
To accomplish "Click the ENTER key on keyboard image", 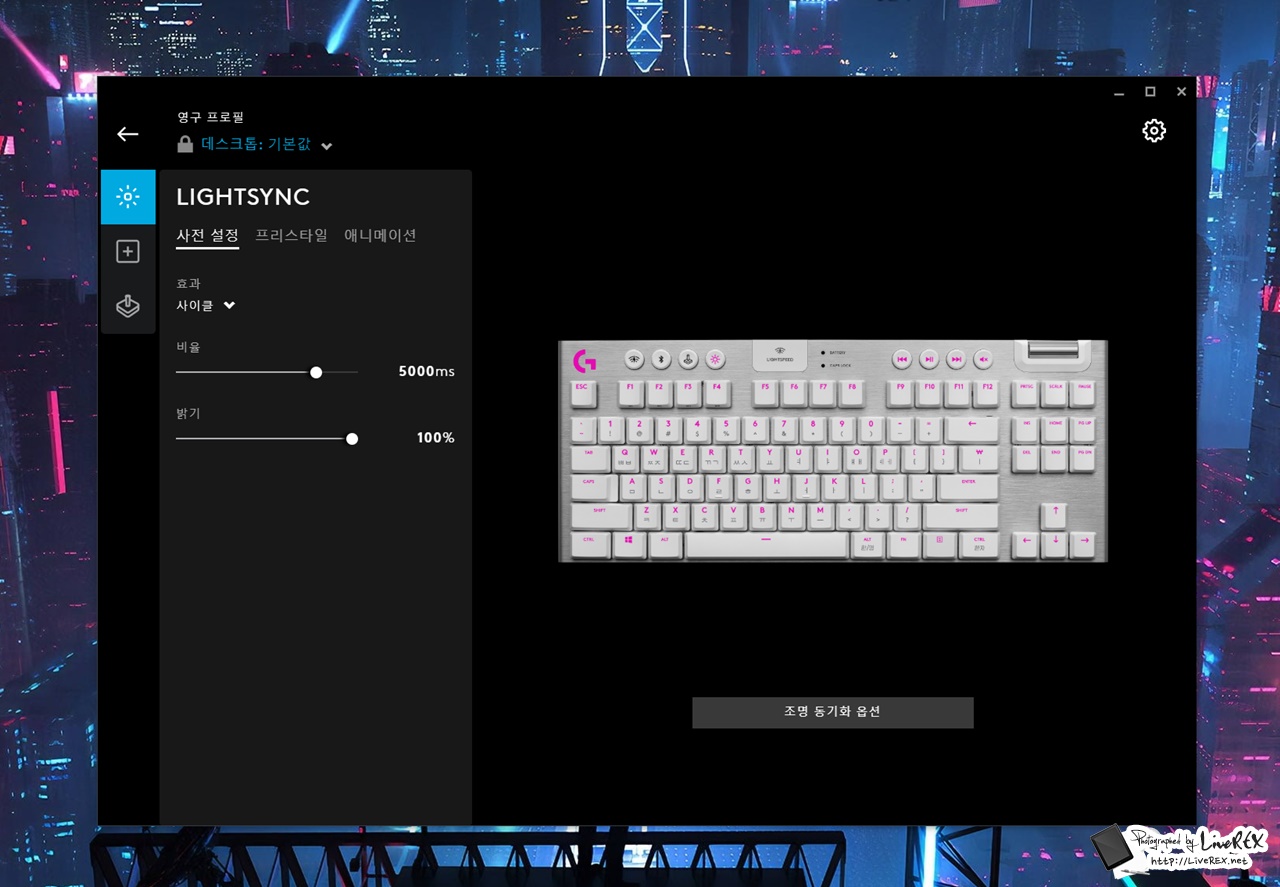I will [968, 487].
